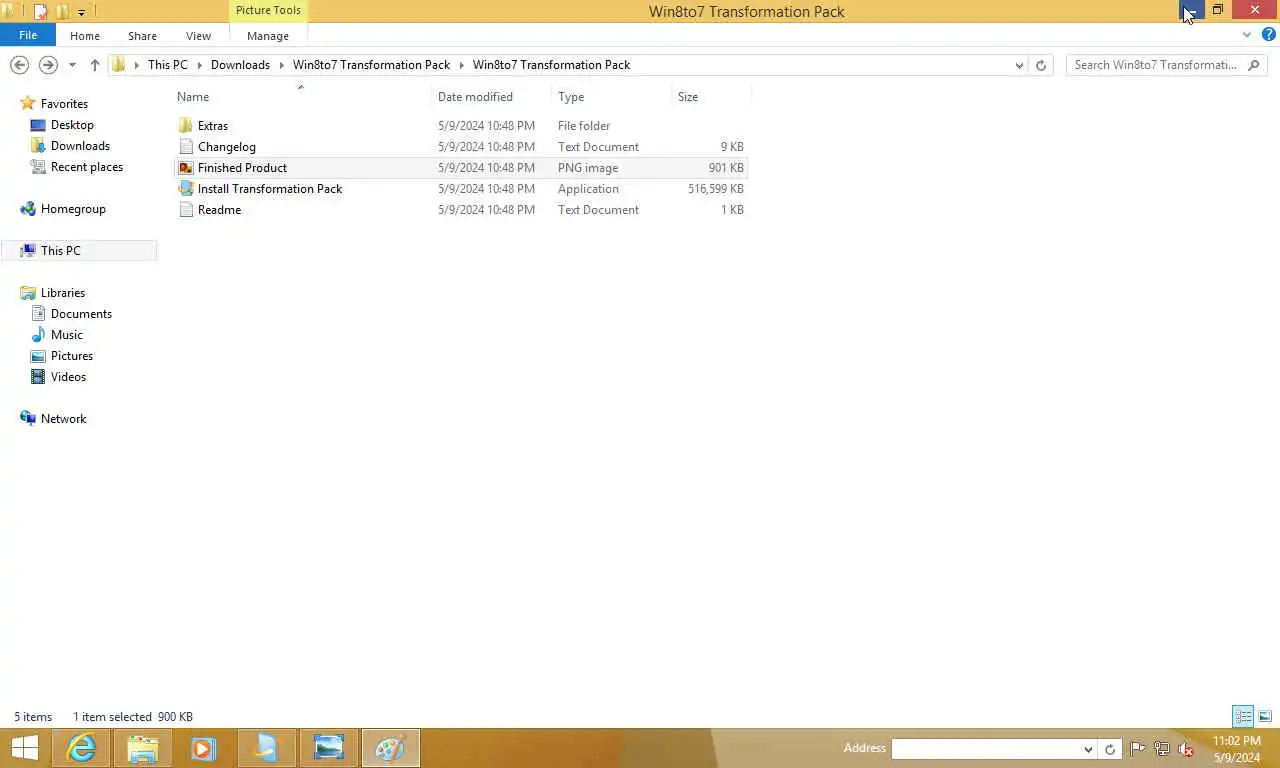Viewport: 1280px width, 768px height.
Task: Collapse the ribbon using the chevron
Action: 1247,35
